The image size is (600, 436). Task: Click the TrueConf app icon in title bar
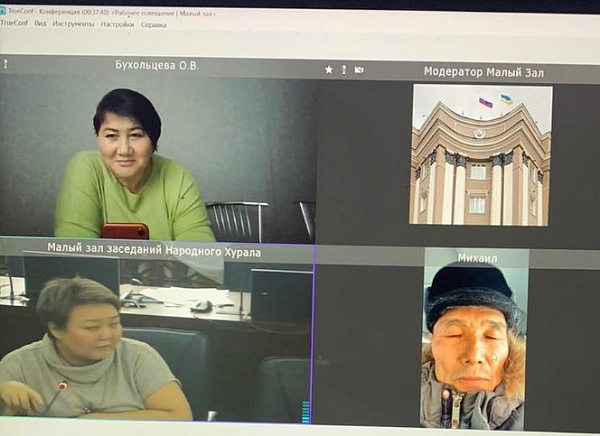(4, 7)
